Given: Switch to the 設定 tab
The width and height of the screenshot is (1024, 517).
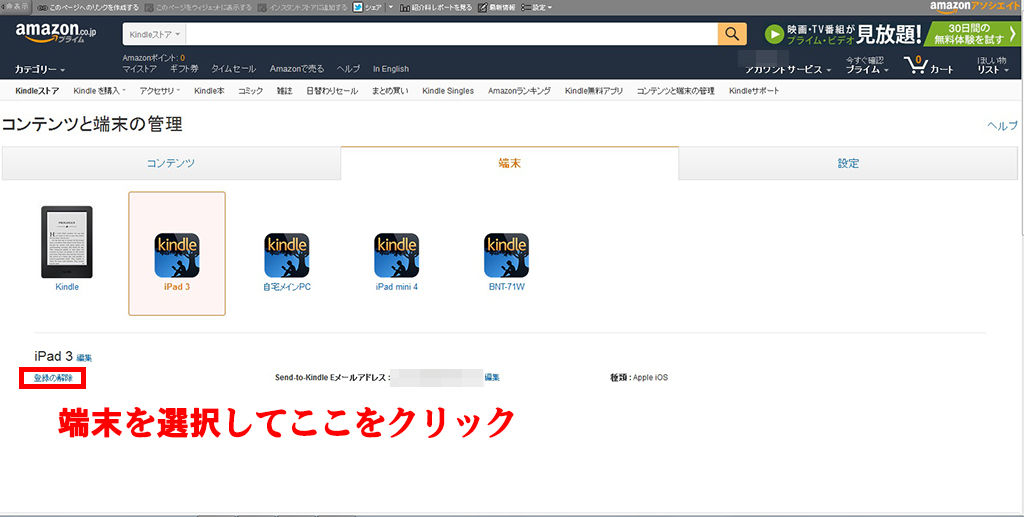Looking at the screenshot, I should coord(848,163).
